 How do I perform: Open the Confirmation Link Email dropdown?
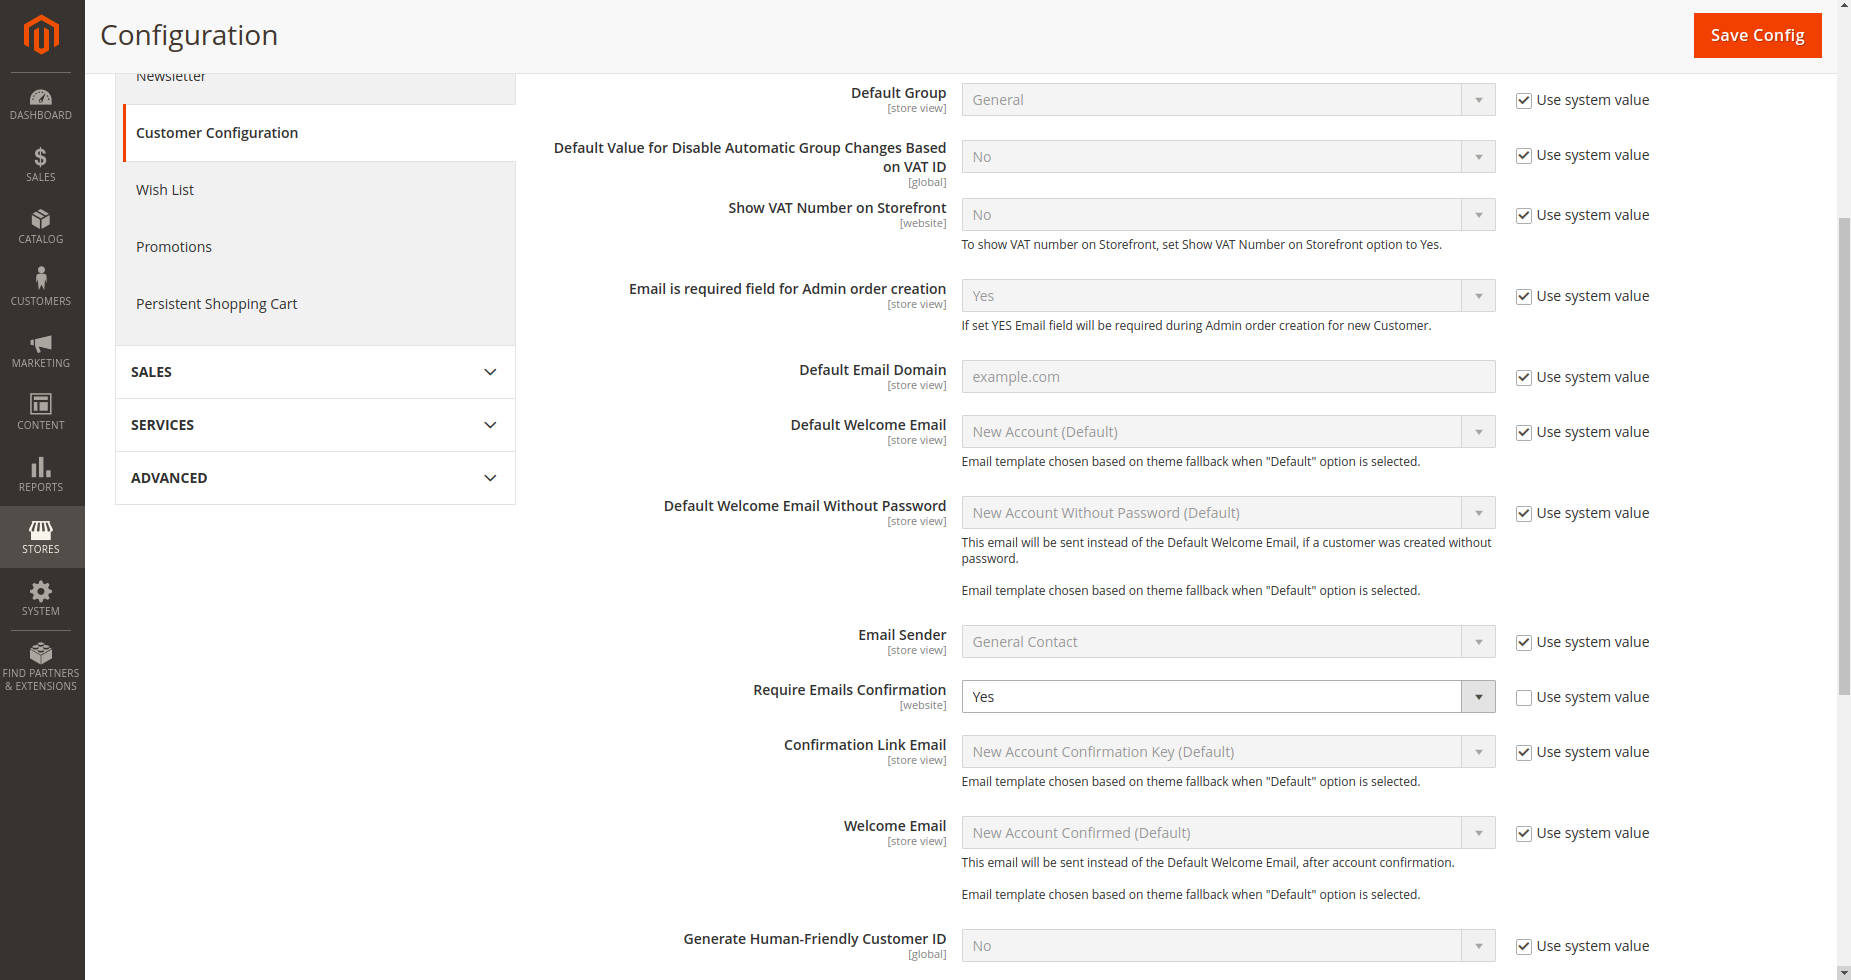pos(1228,752)
